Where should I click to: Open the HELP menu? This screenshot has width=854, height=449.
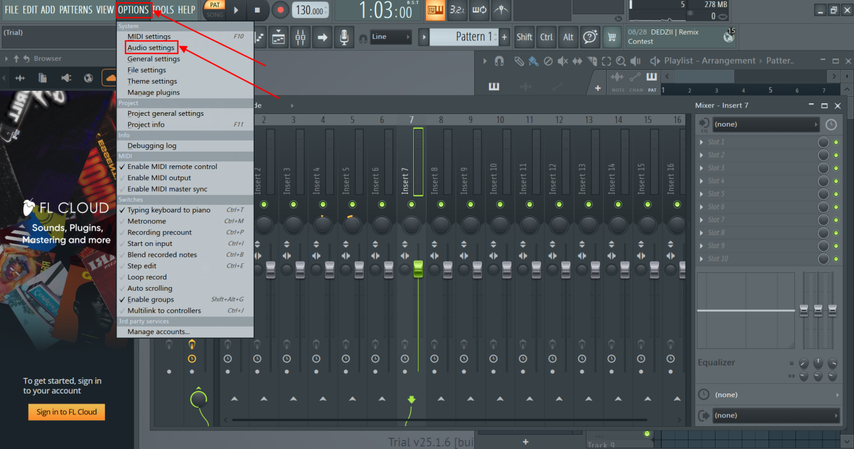coord(186,10)
